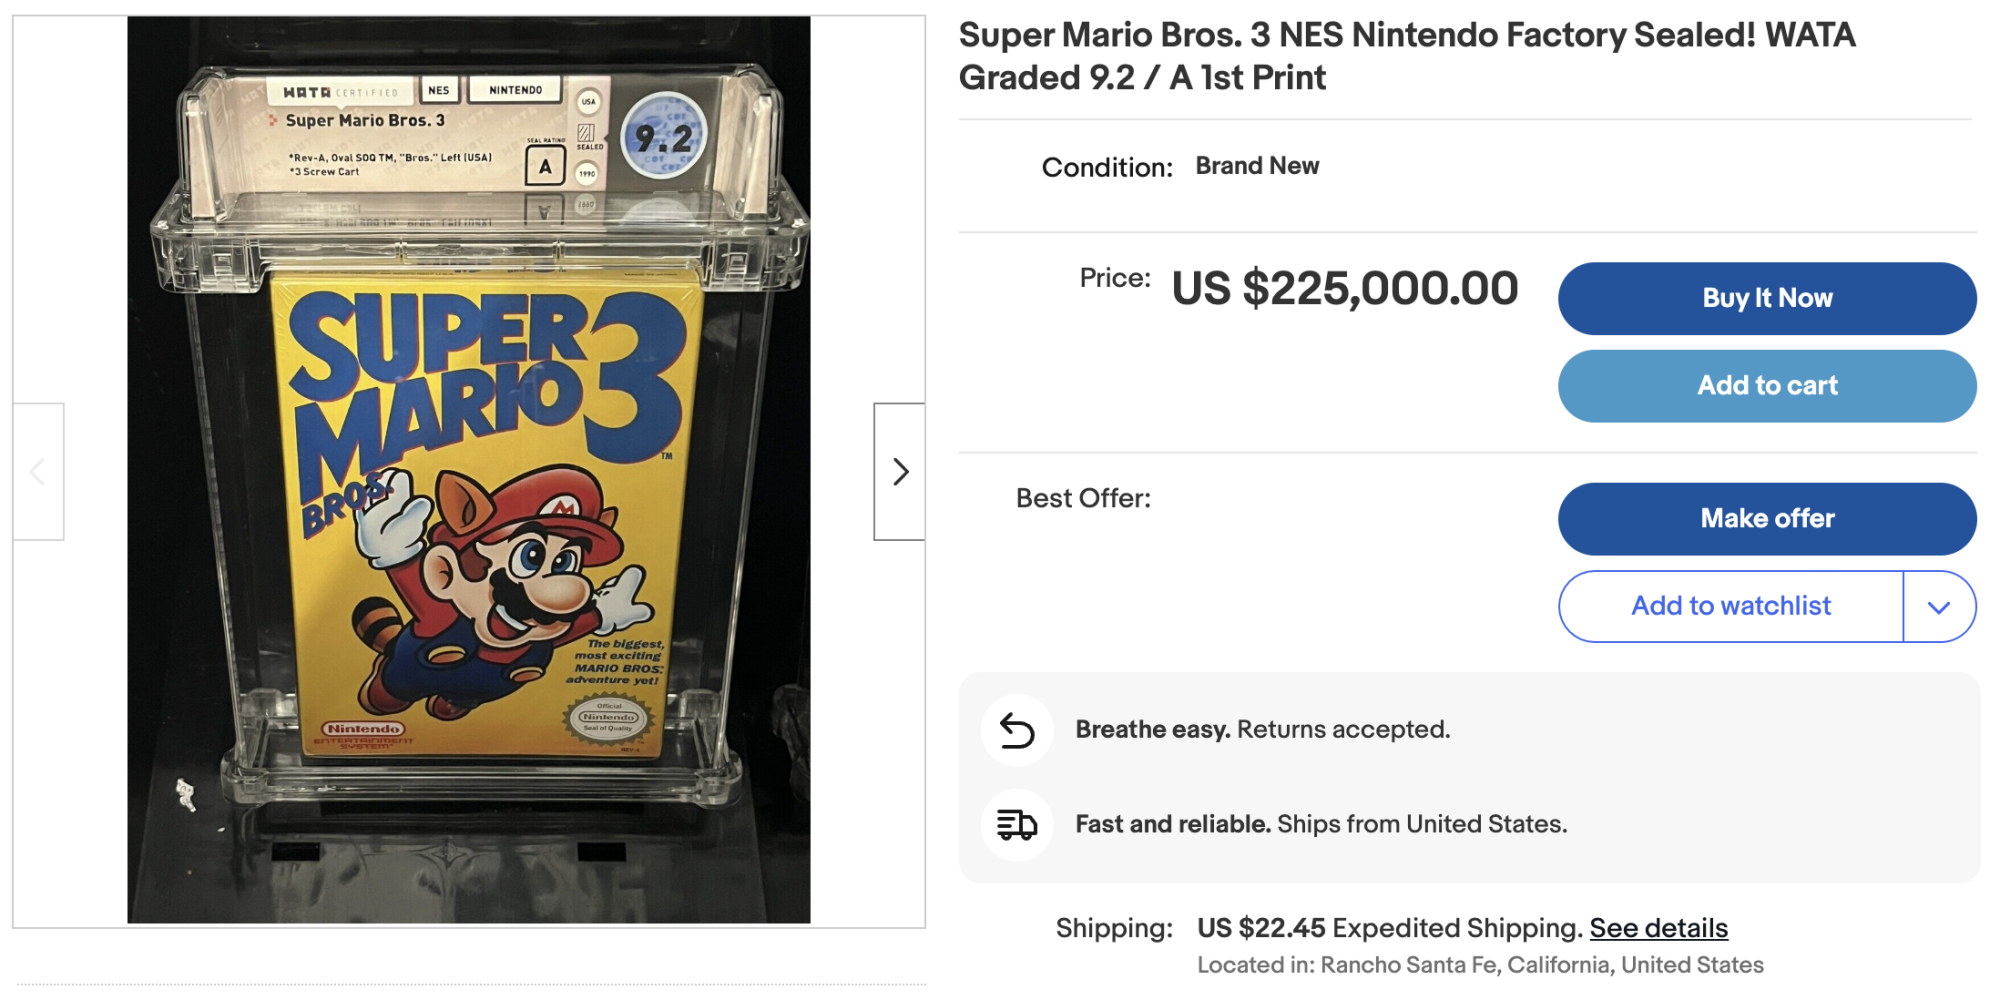Click the Returns accepted message
Image resolution: width=2000 pixels, height=1000 pixels.
1262,730
